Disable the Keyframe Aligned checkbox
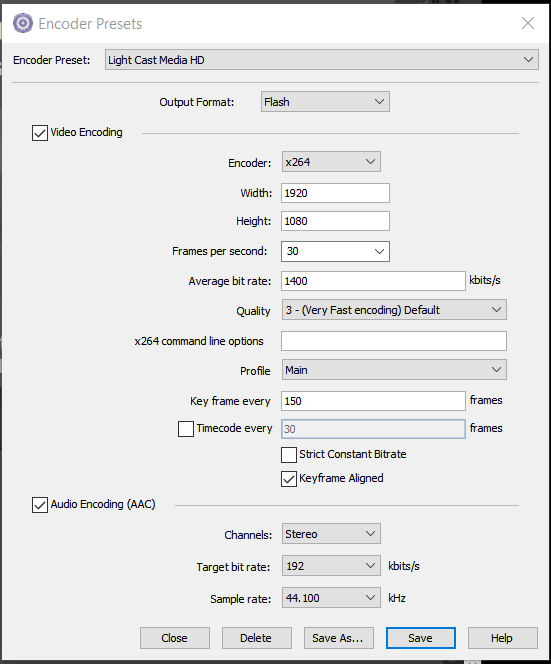This screenshot has width=551, height=664. [x=289, y=479]
